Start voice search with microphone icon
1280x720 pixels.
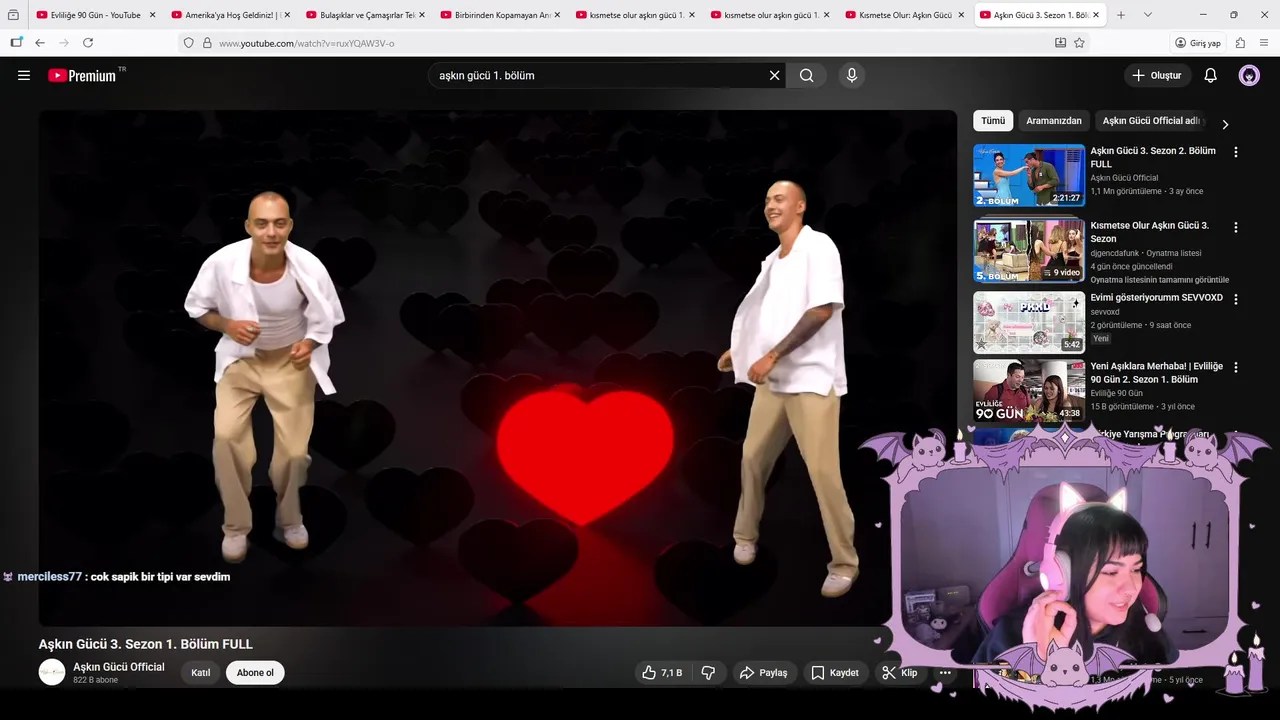pos(851,75)
